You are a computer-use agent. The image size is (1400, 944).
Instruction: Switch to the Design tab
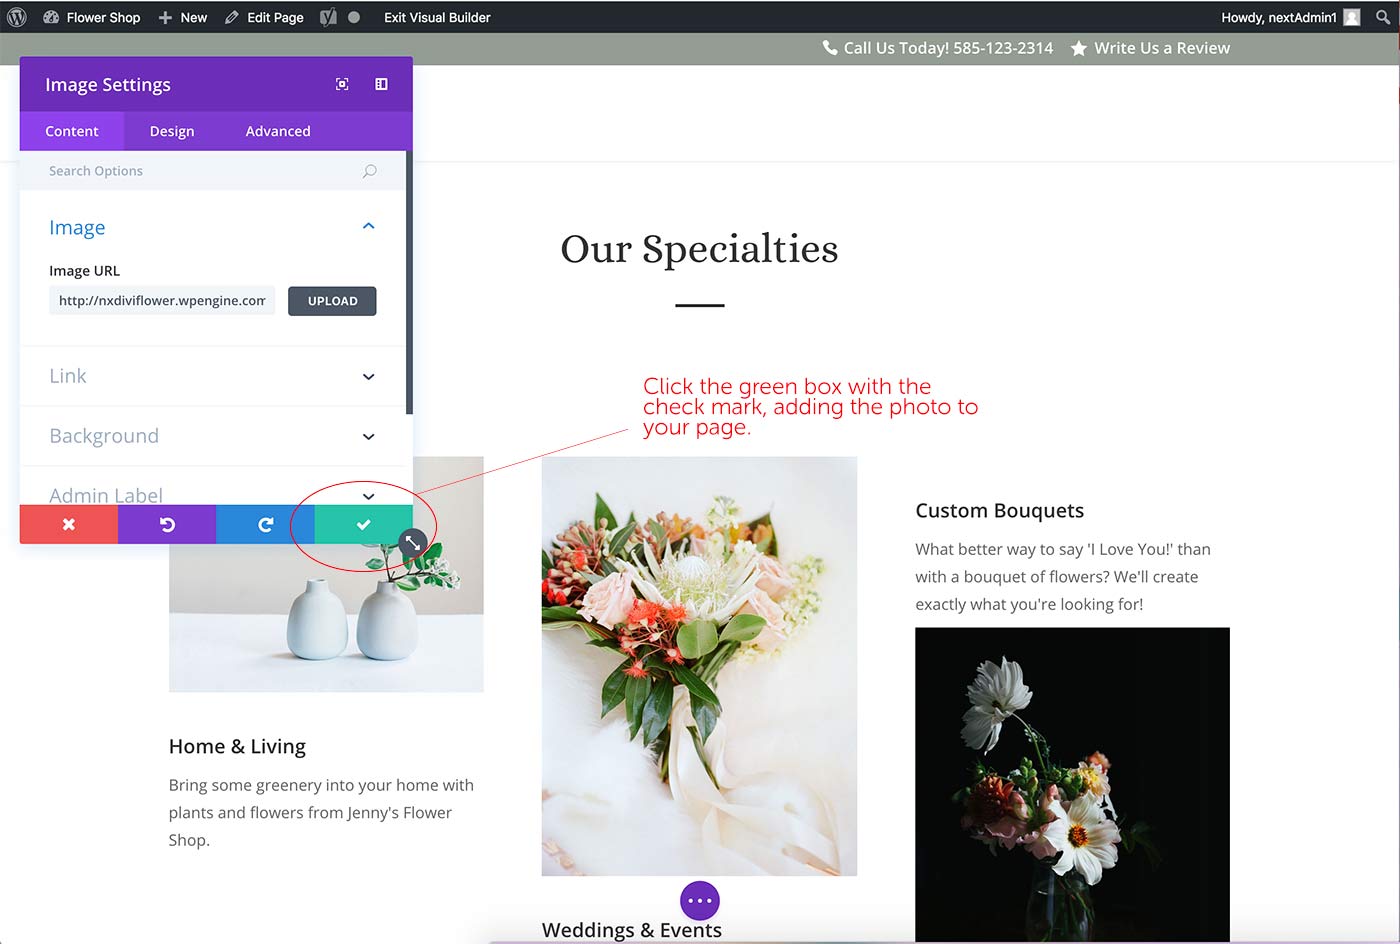172,131
